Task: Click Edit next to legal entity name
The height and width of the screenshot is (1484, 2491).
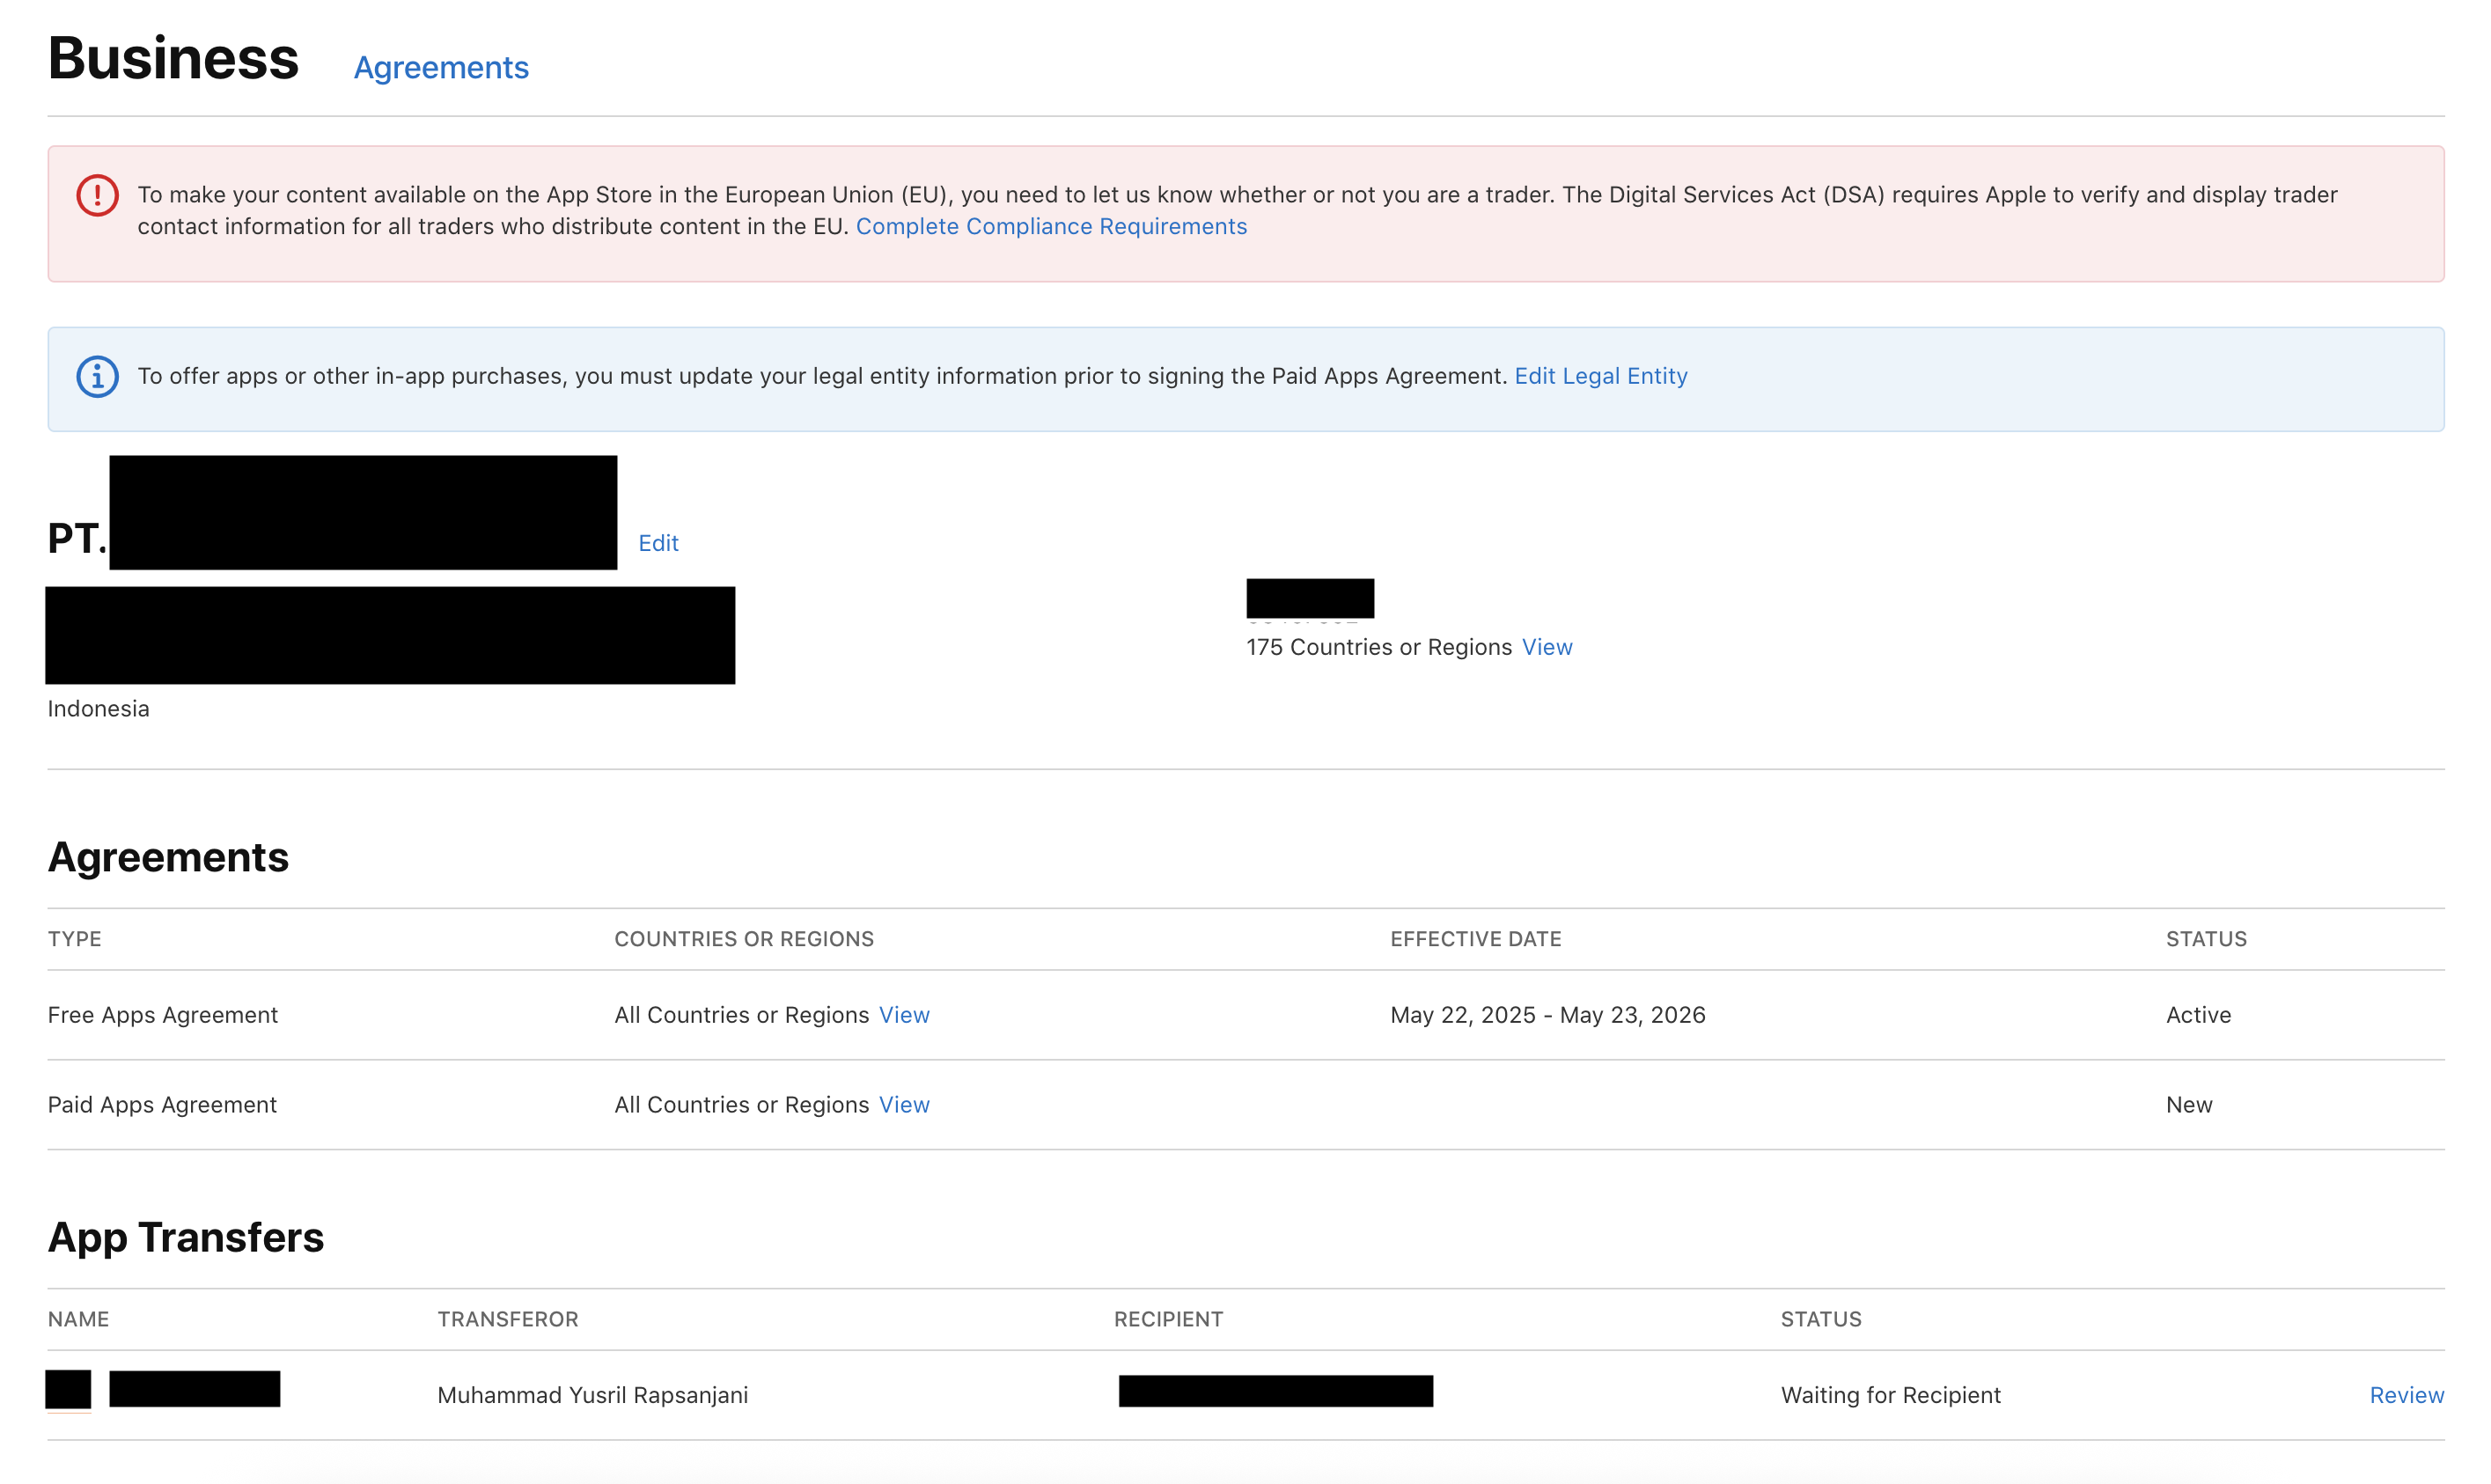Action: 658,543
